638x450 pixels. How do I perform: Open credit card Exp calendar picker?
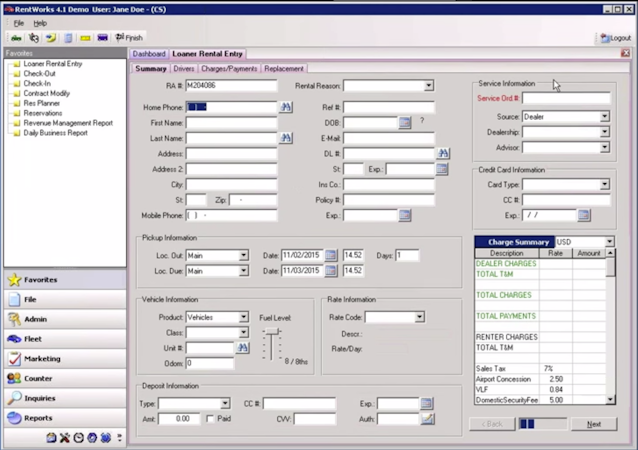click(583, 215)
